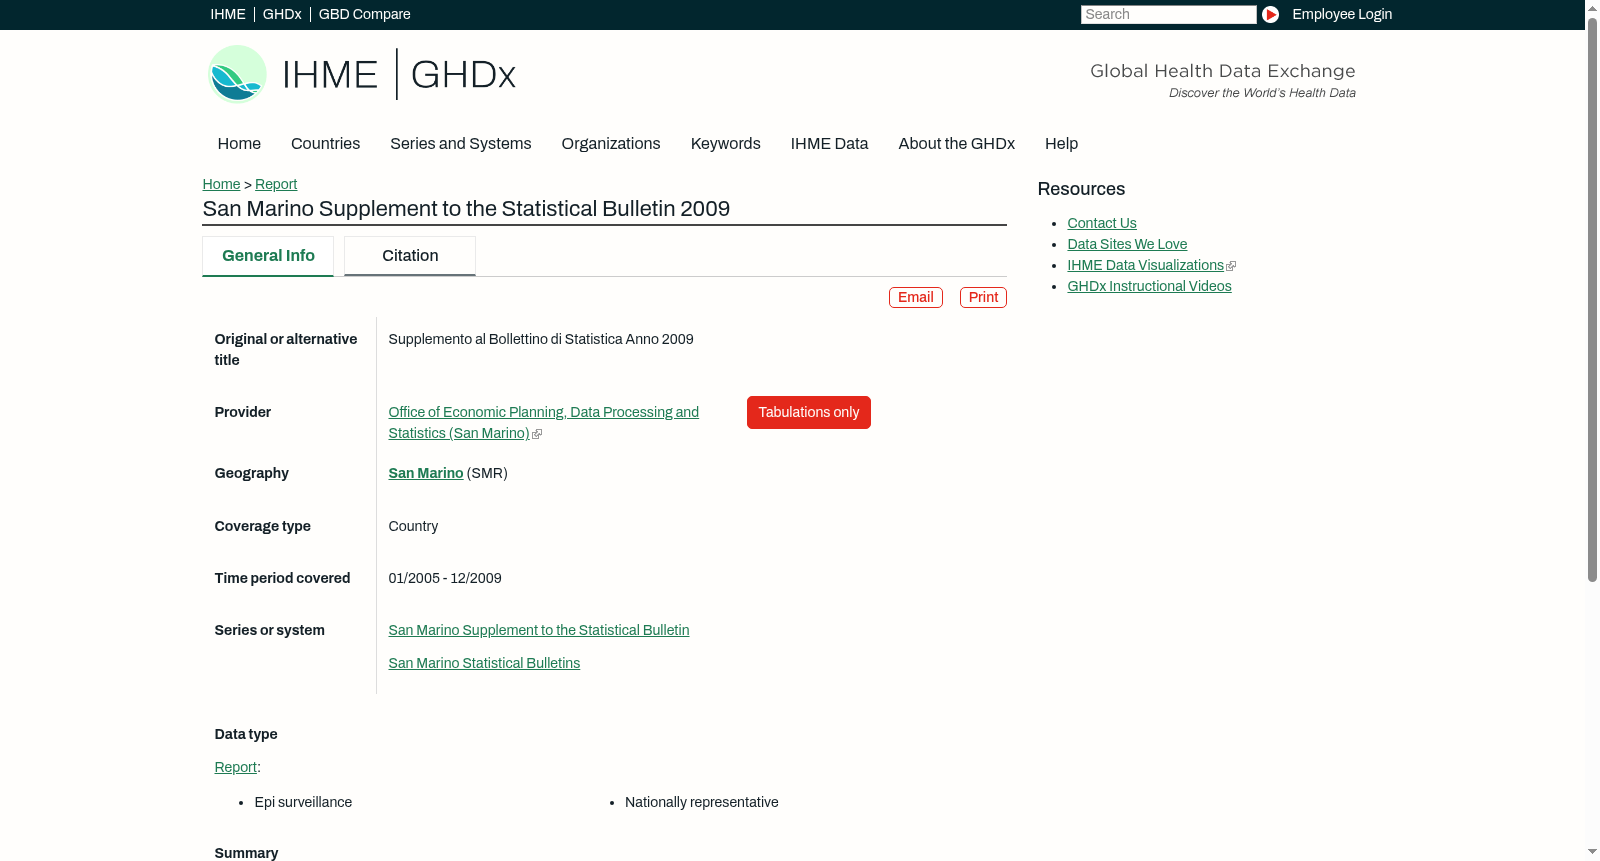Select the General Info tab
The image size is (1600, 861).
[x=268, y=256]
